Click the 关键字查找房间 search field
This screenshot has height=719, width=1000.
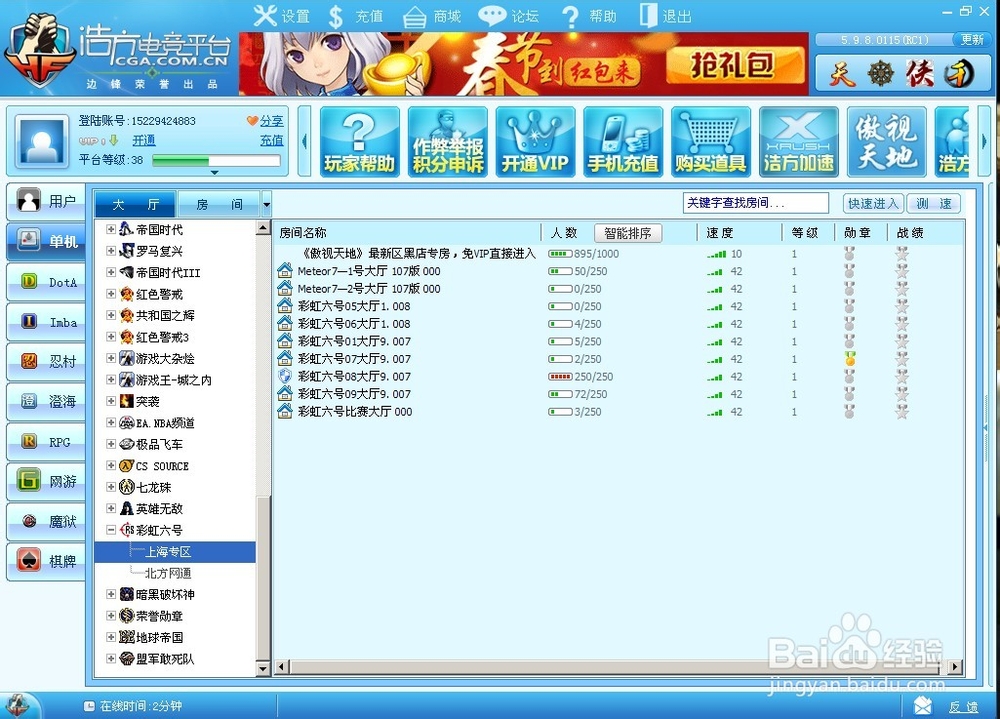pos(755,203)
